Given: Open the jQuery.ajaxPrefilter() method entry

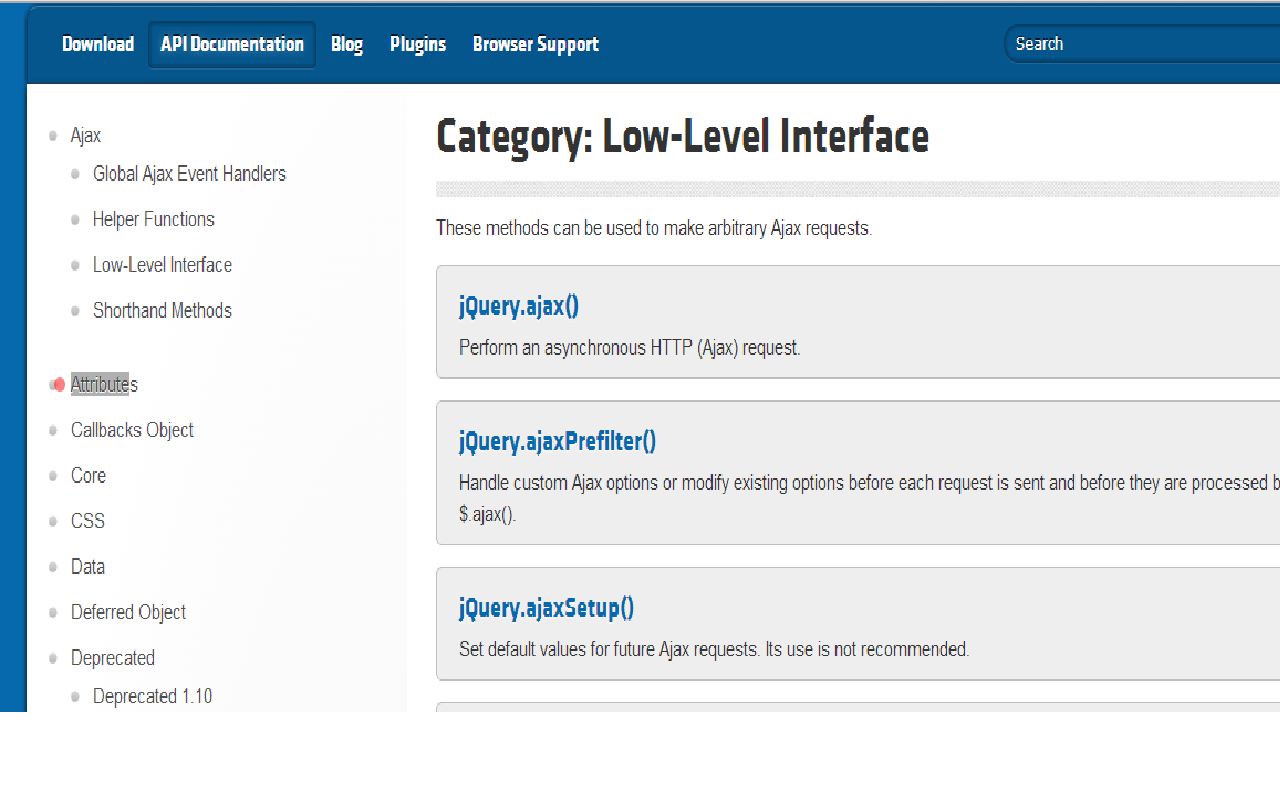Looking at the screenshot, I should [558, 441].
